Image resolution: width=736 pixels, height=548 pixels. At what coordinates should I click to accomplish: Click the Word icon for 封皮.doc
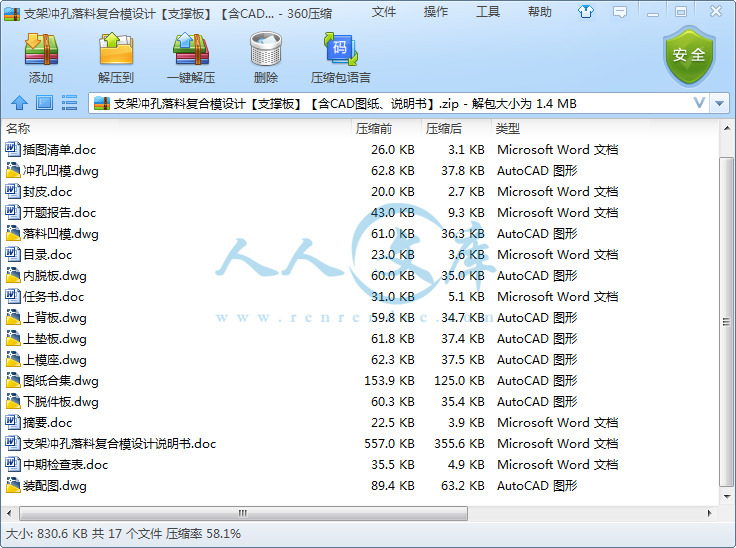13,192
